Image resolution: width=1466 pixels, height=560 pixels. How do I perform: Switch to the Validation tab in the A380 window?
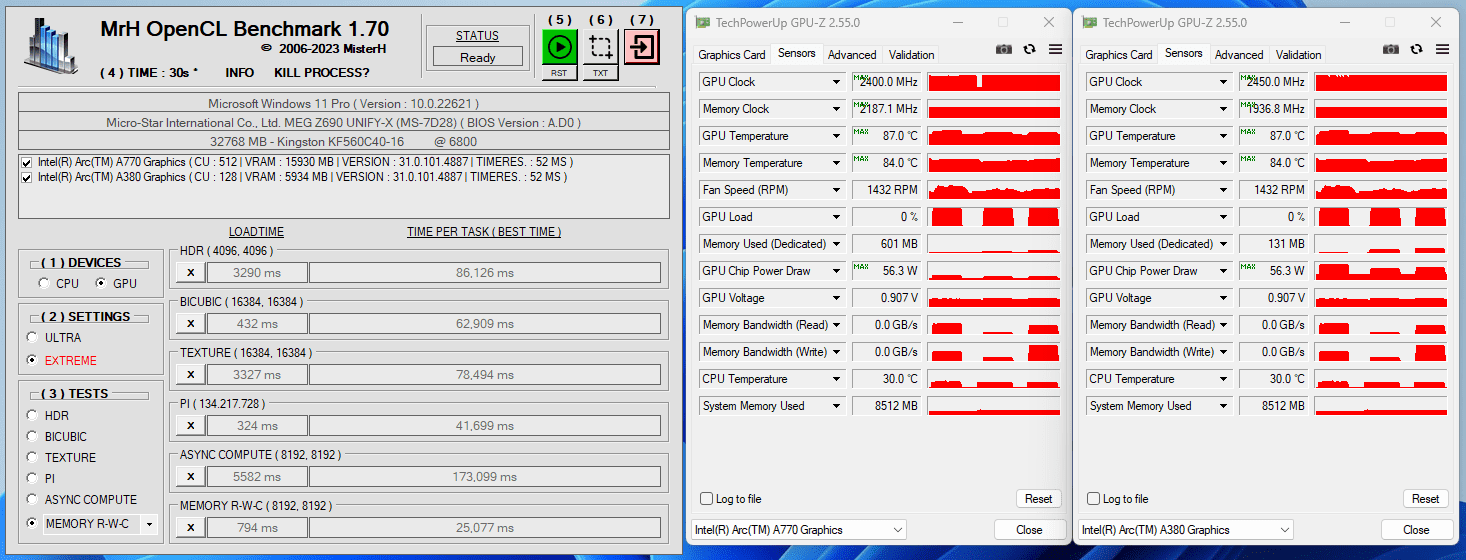pos(1299,55)
